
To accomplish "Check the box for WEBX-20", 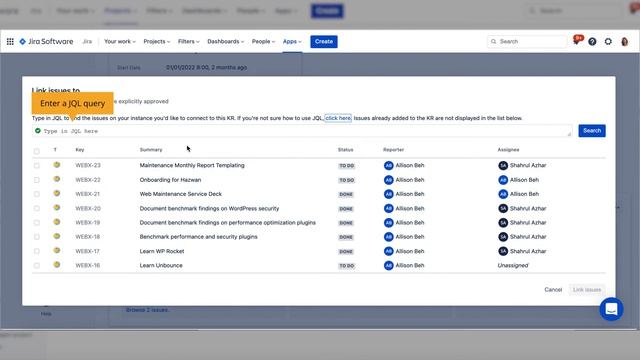I will 37,208.
